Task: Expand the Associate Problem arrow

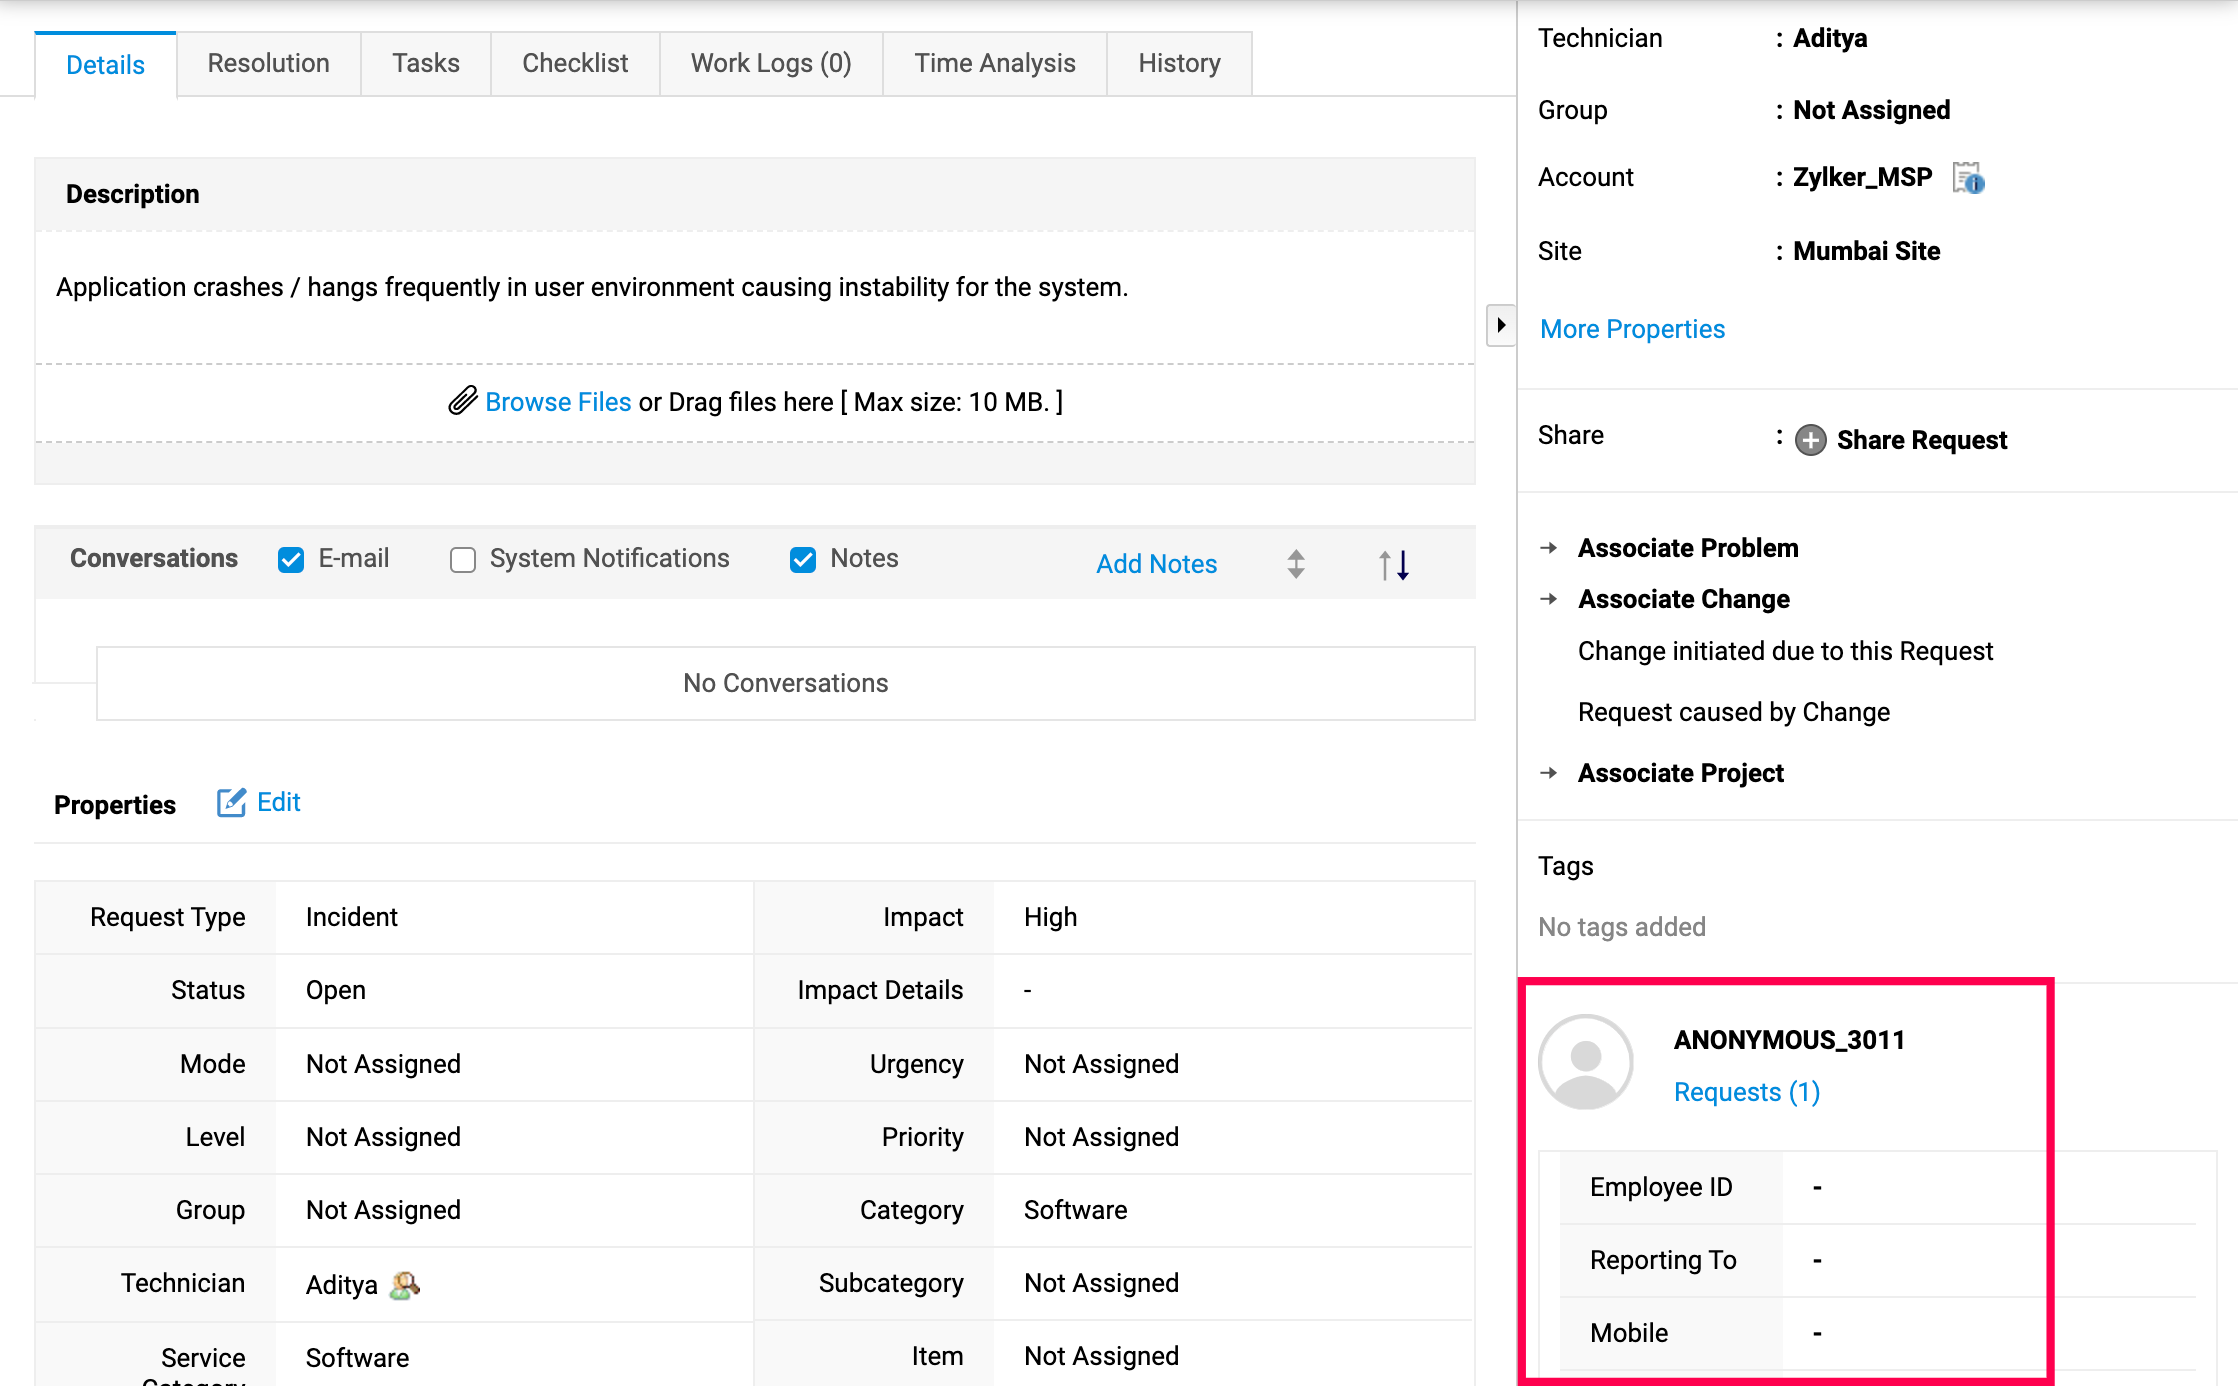Action: tap(1549, 548)
